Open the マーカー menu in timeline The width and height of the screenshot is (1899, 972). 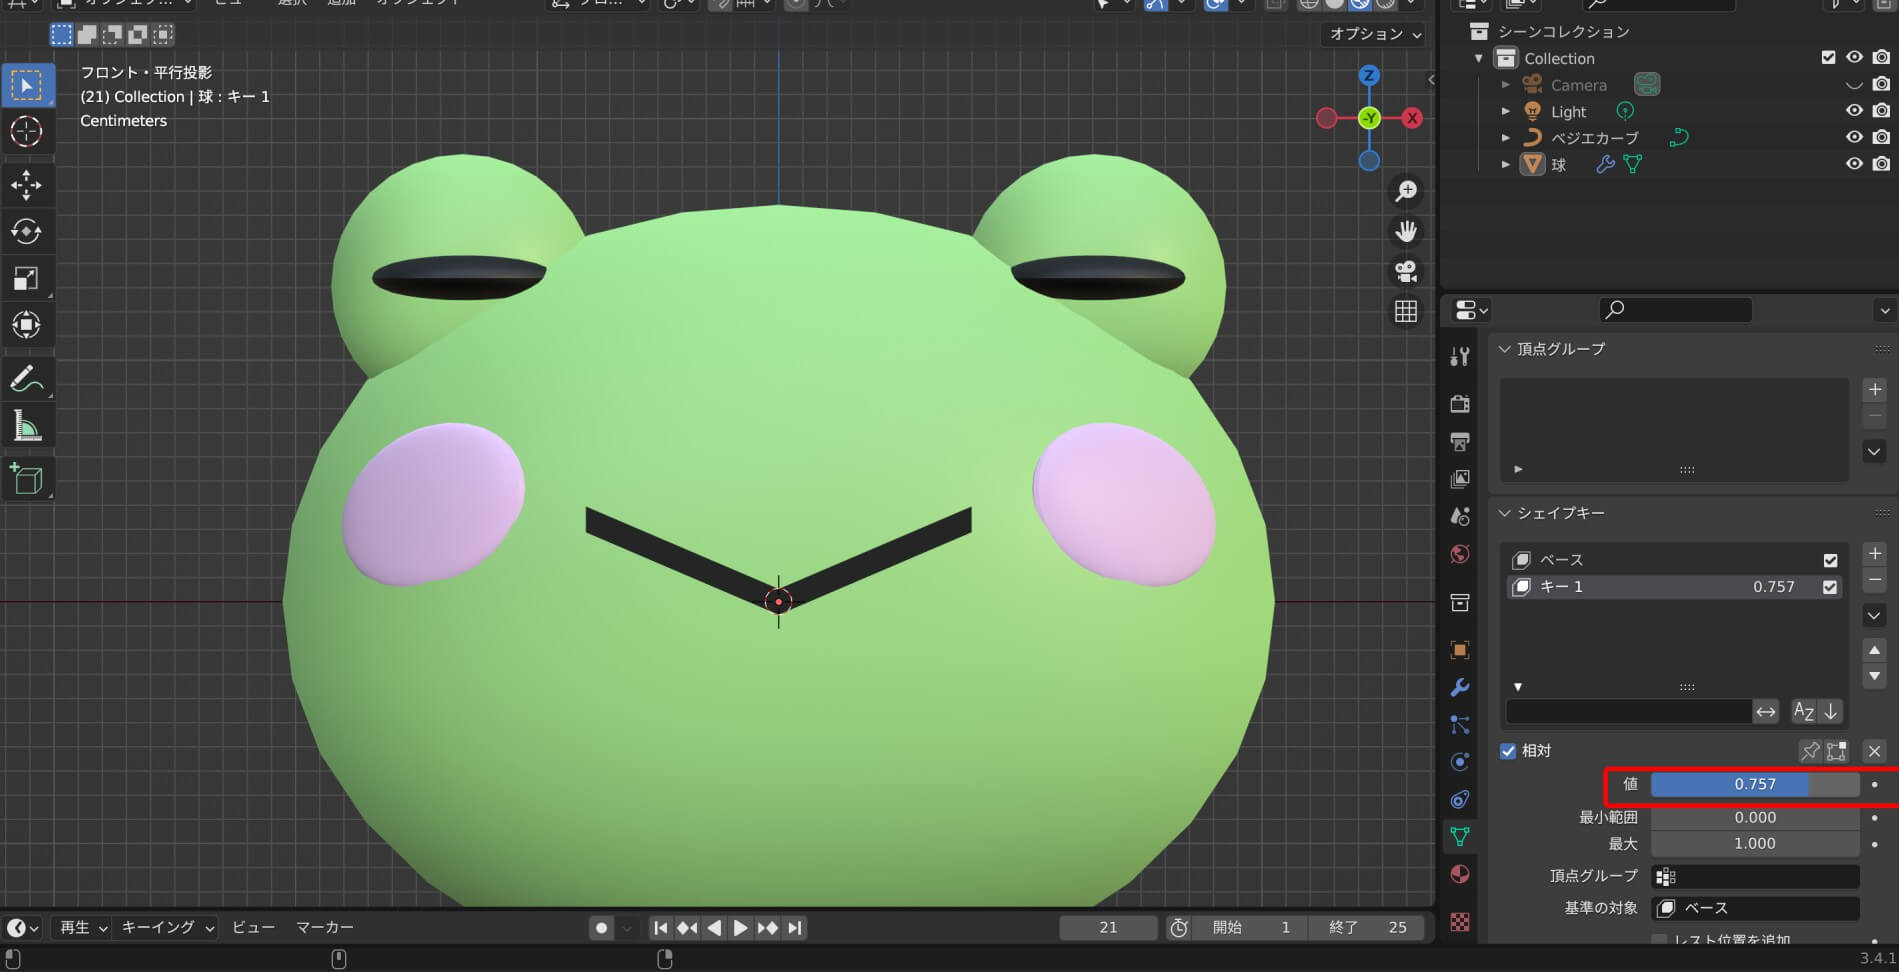pos(324,928)
